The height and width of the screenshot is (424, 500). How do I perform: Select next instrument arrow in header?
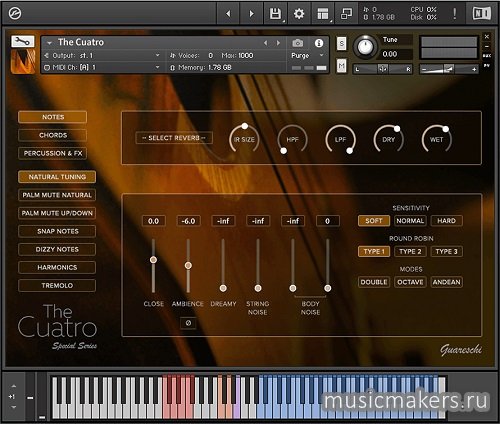278,43
